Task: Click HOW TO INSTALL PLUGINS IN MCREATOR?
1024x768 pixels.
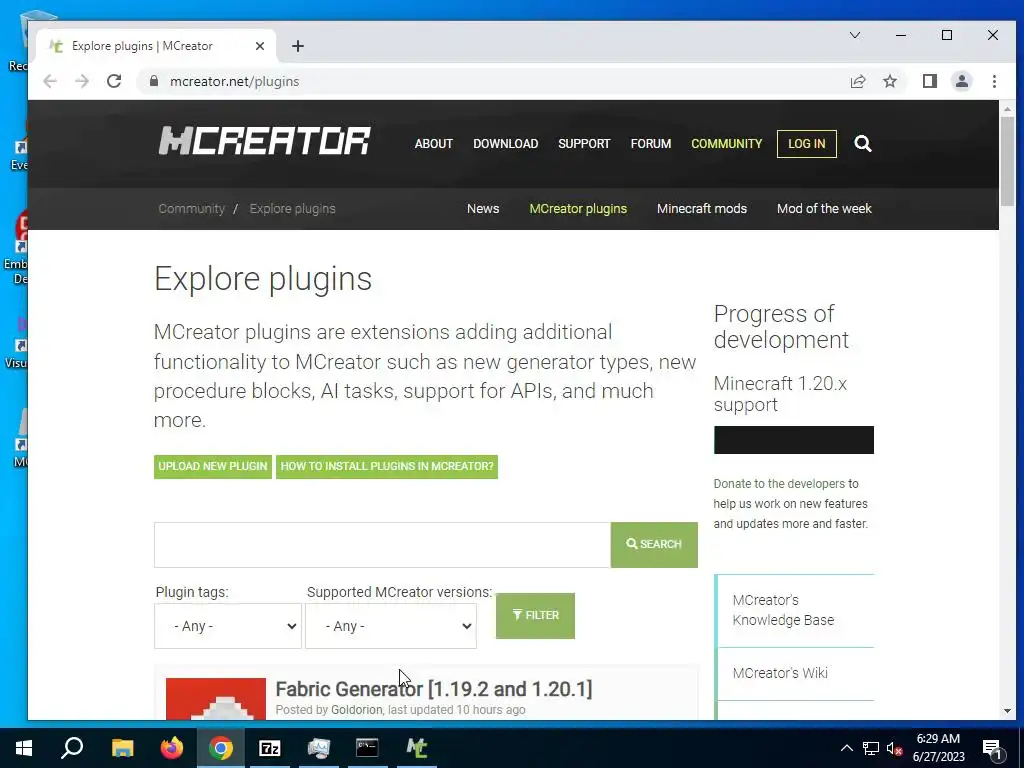Action: coord(387,466)
